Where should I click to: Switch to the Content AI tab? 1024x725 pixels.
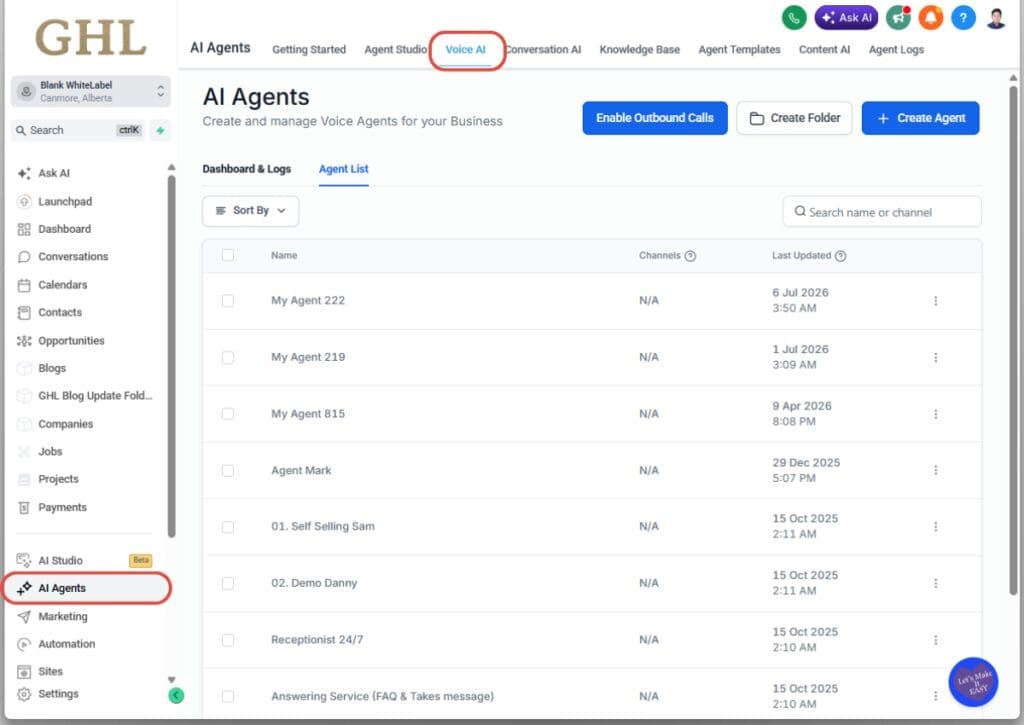coord(824,50)
